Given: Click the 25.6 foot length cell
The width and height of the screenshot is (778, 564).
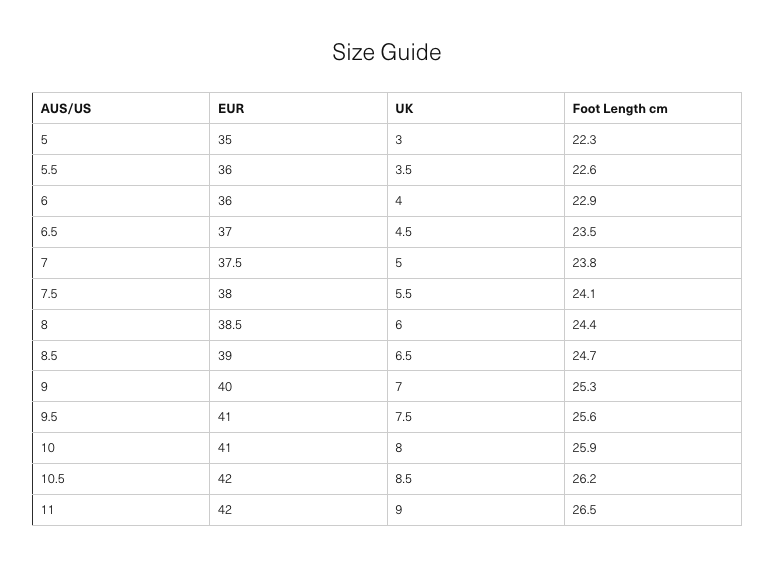Looking at the screenshot, I should point(584,417).
